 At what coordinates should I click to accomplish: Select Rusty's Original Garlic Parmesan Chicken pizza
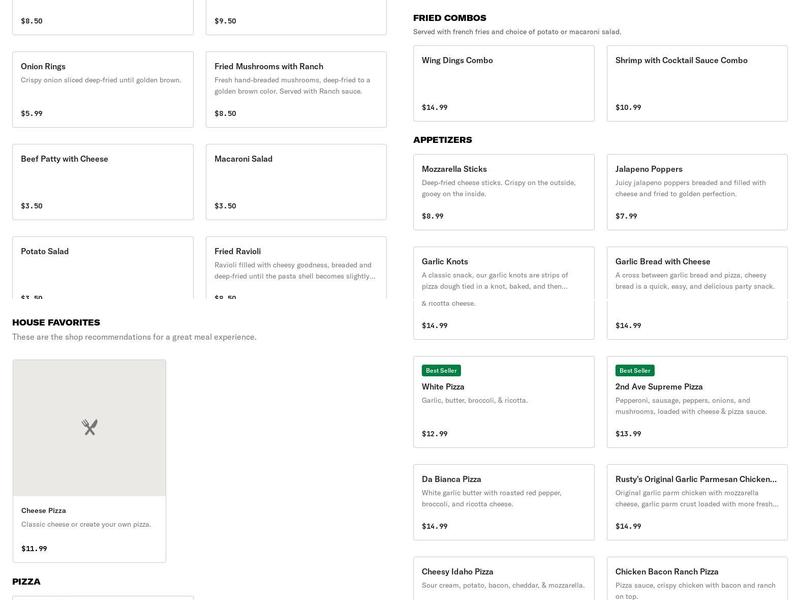tap(696, 502)
